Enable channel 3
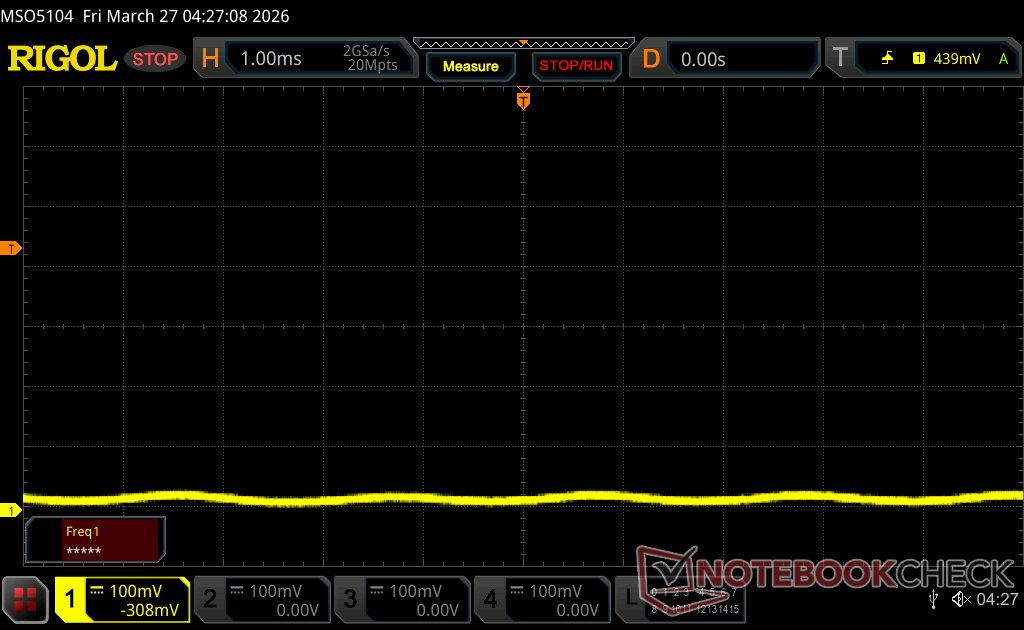The height and width of the screenshot is (630, 1024). pyautogui.click(x=401, y=599)
